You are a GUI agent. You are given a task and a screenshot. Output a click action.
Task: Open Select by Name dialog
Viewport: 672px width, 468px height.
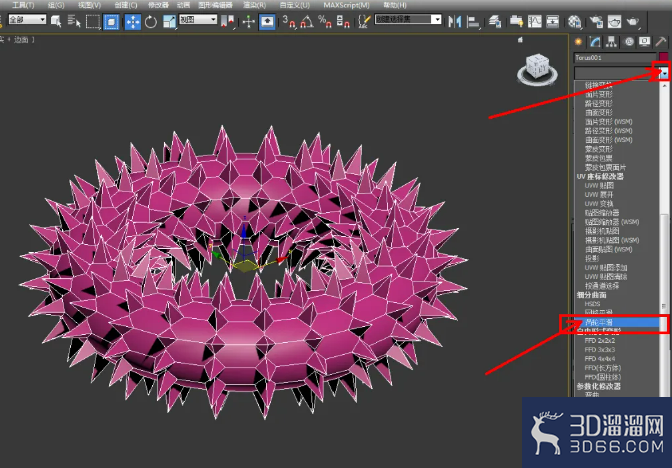(74, 21)
